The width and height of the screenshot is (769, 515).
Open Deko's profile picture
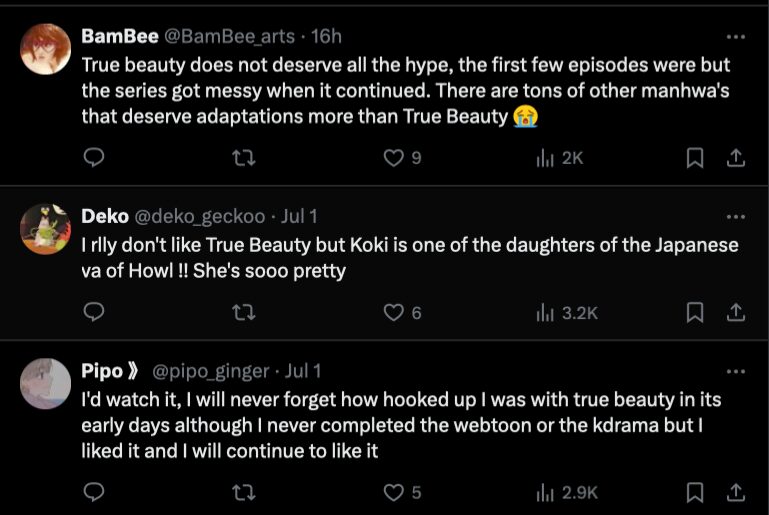46,228
